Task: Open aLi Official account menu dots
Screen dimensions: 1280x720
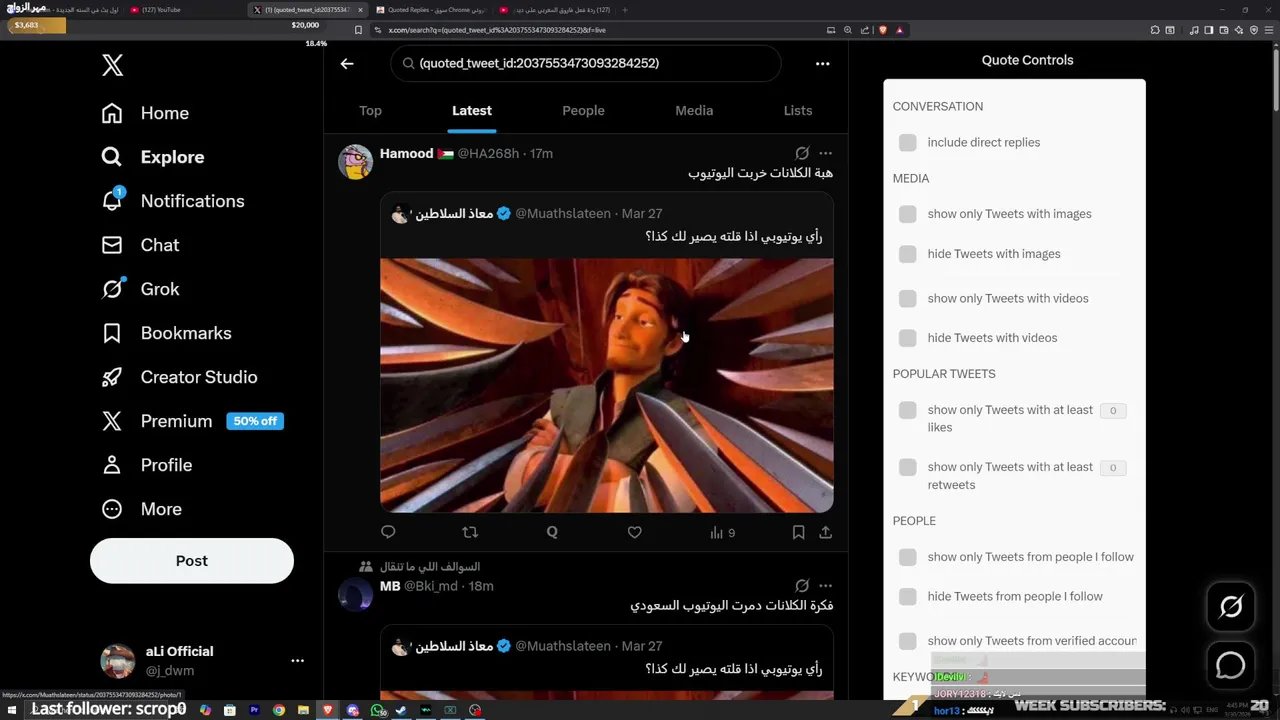Action: coord(297,661)
